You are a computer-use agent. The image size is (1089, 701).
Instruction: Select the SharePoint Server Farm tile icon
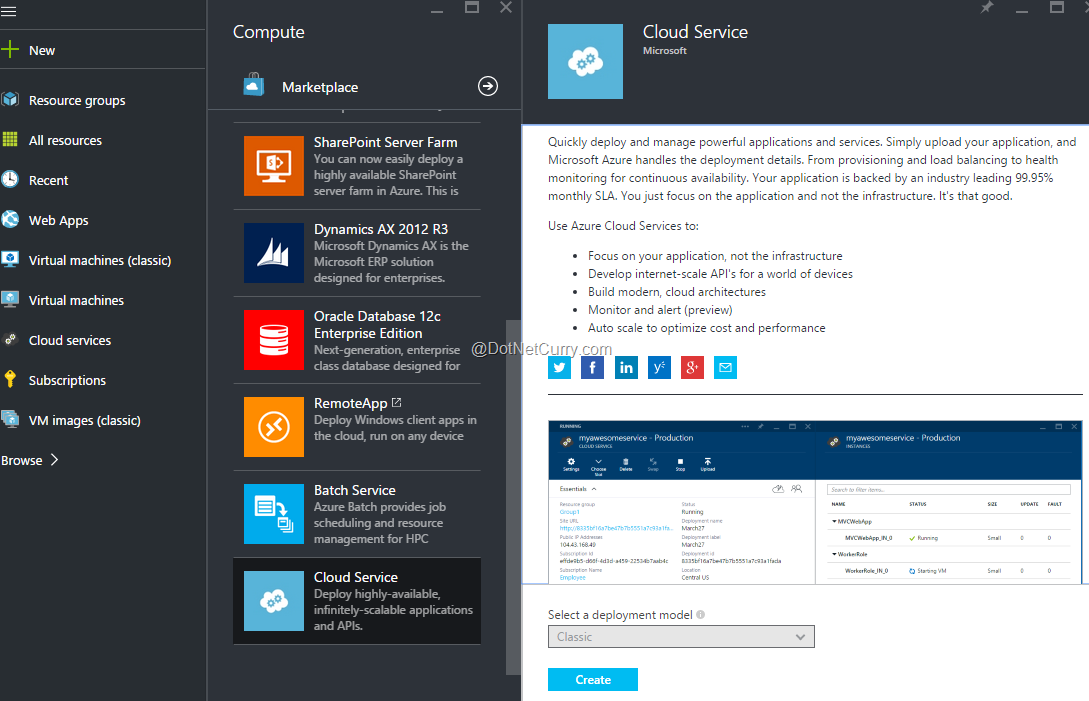274,165
